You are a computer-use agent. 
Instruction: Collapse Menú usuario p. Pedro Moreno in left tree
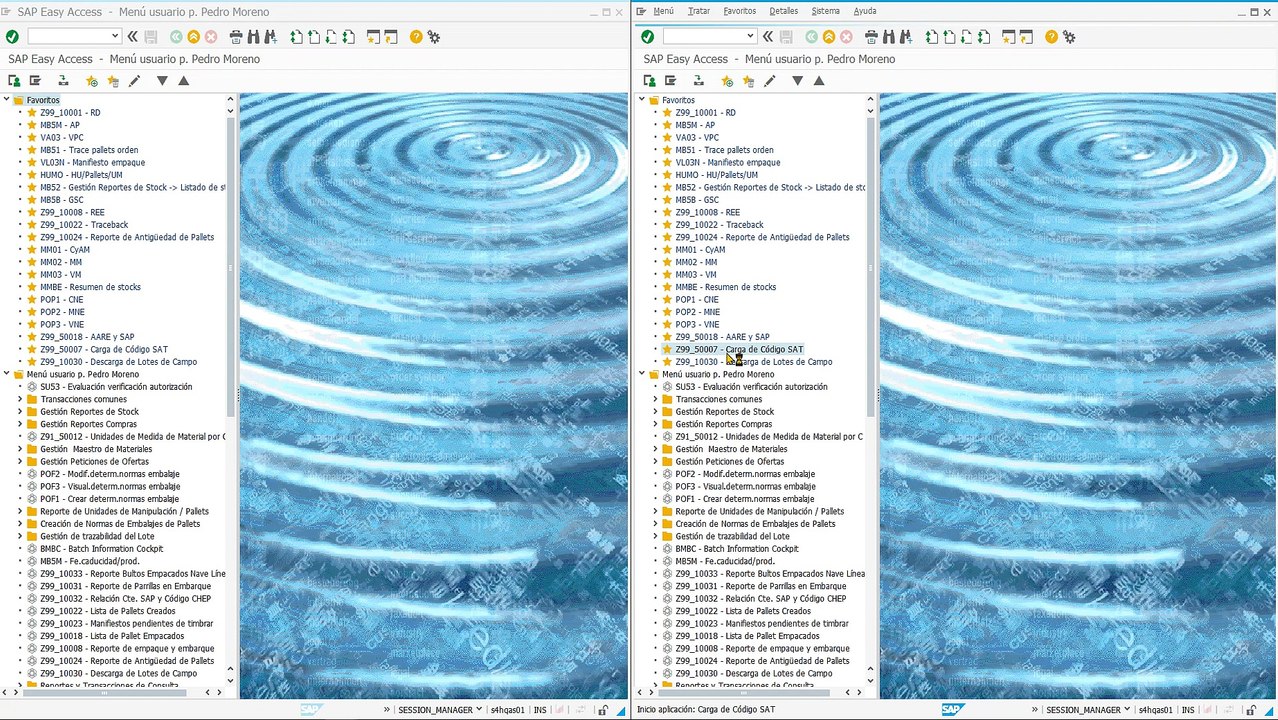click(x=6, y=374)
